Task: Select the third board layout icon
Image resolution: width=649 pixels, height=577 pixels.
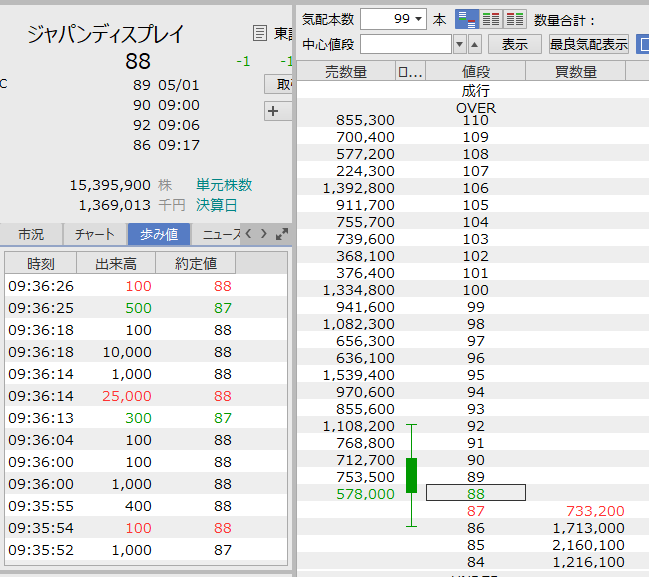Action: 515,19
